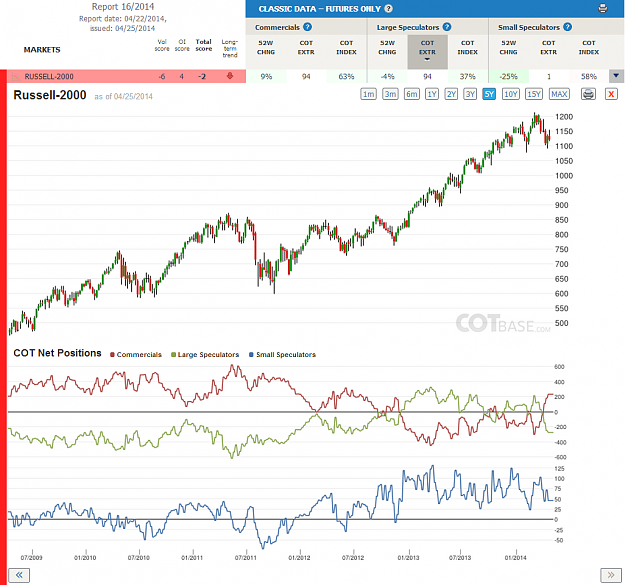625x585 pixels.
Task: Toggle Large Speculators series in legend
Action: click(205, 355)
